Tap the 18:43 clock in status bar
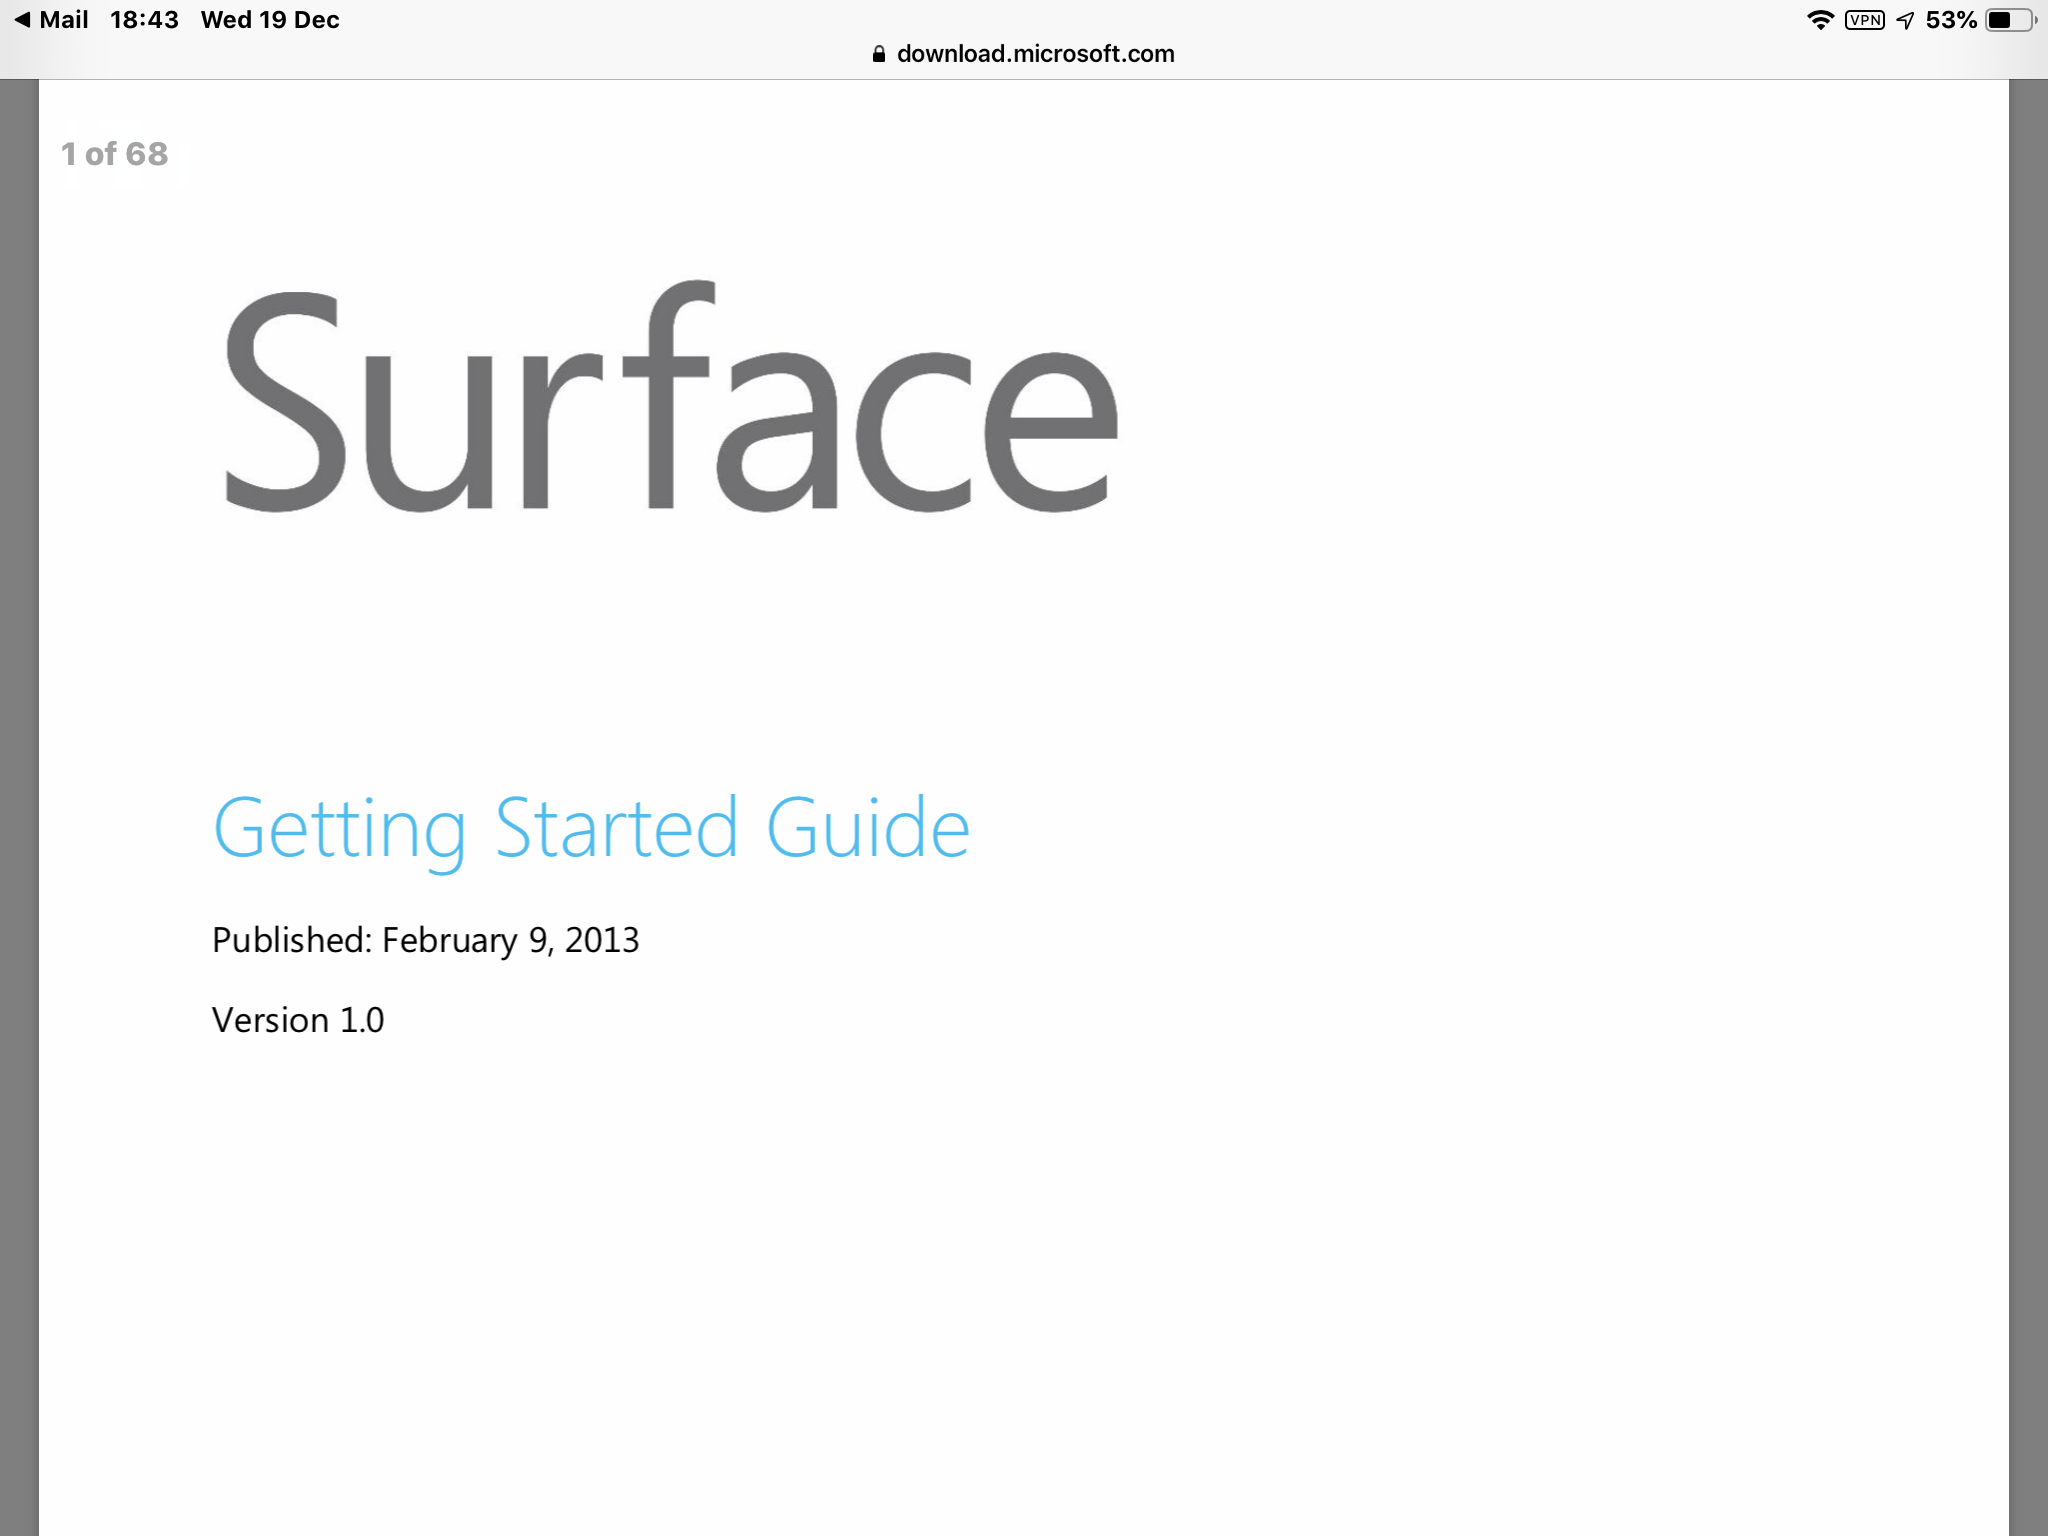Viewport: 2048px width, 1536px height. 144,20
